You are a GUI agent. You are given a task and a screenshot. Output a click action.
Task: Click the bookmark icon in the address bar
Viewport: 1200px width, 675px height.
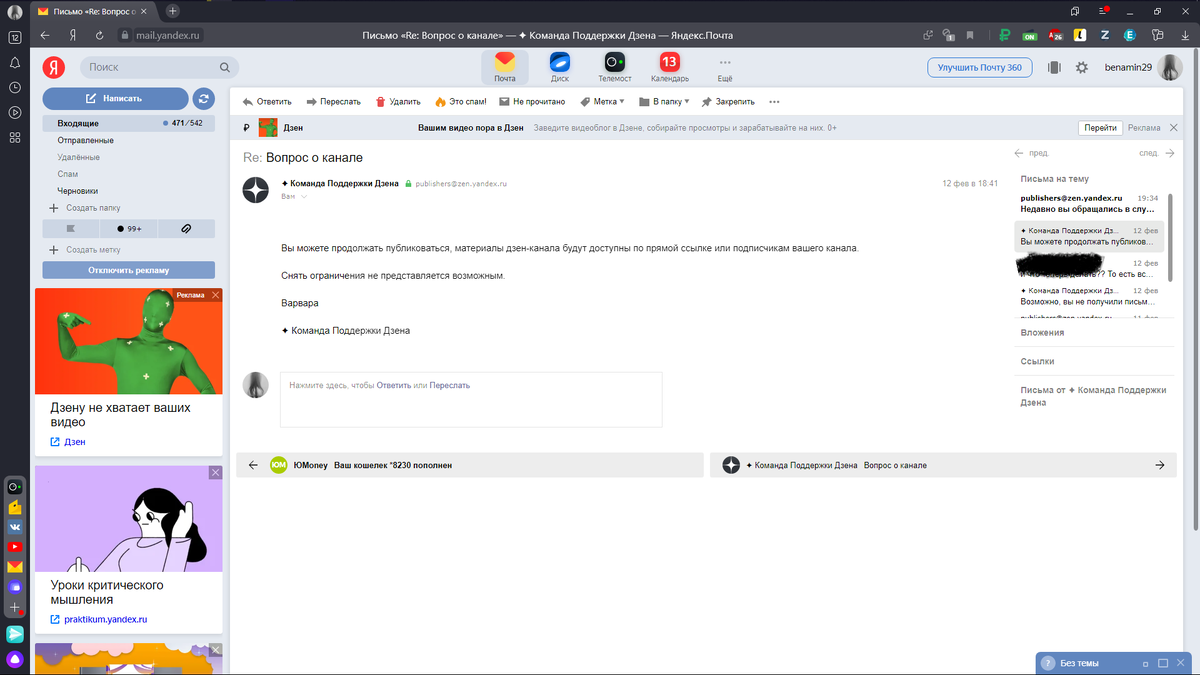point(969,35)
